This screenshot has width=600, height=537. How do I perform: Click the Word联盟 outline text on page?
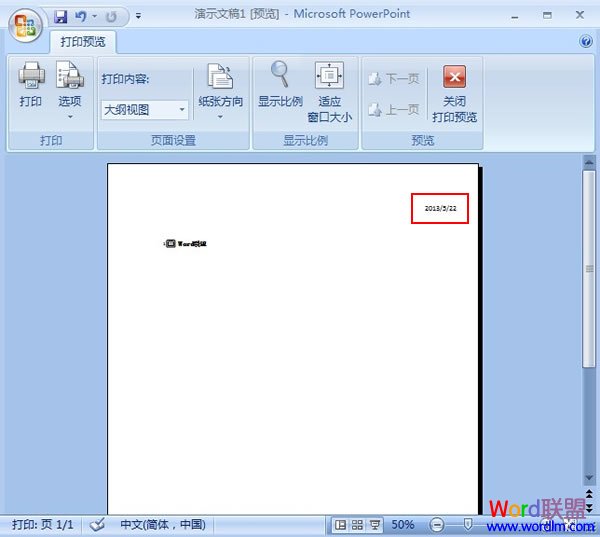(192, 243)
